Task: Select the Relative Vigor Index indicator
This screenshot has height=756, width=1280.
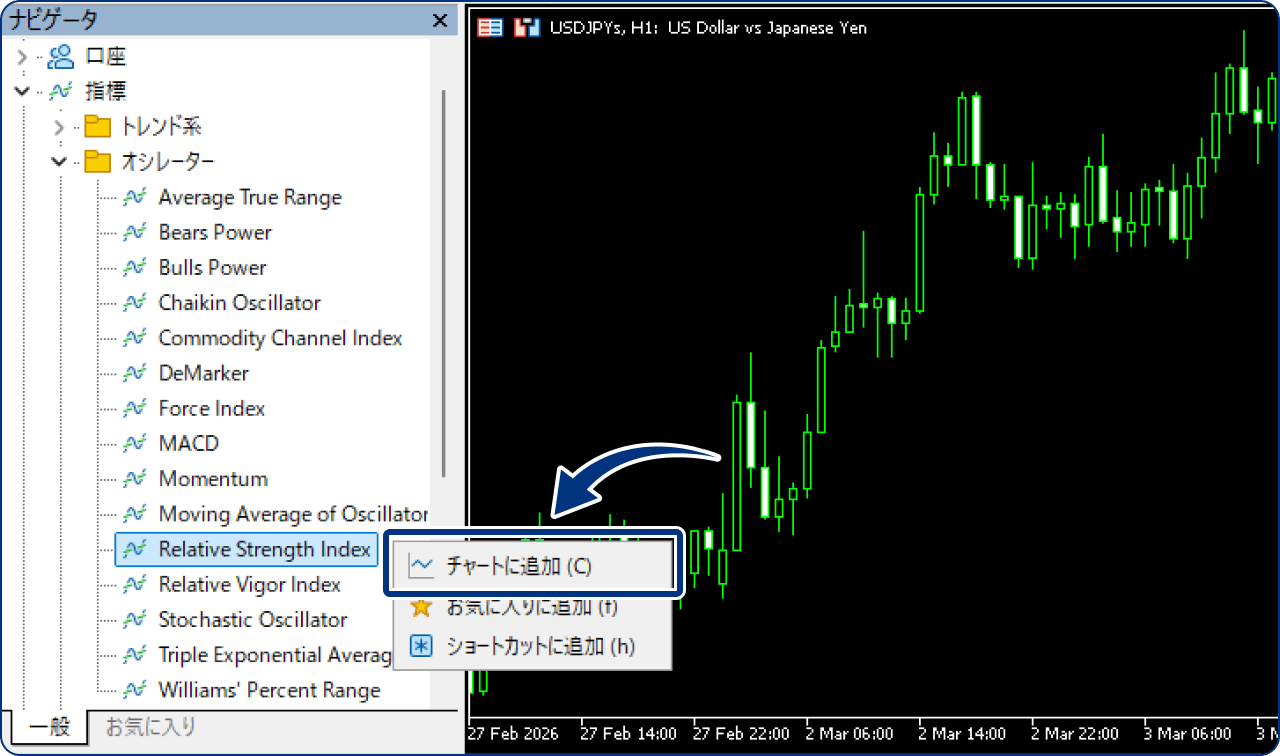Action: [249, 584]
